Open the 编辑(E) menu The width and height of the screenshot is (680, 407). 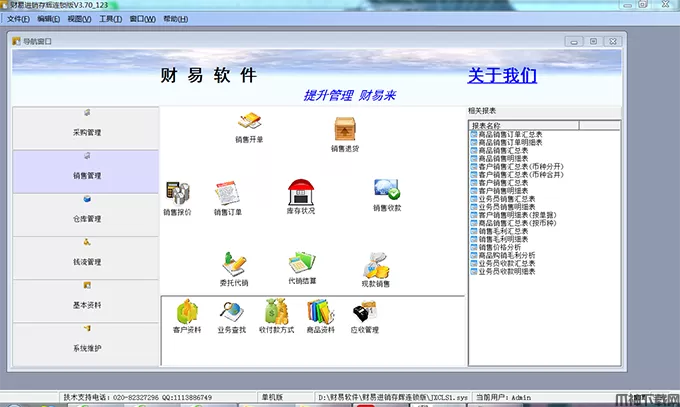coord(48,19)
